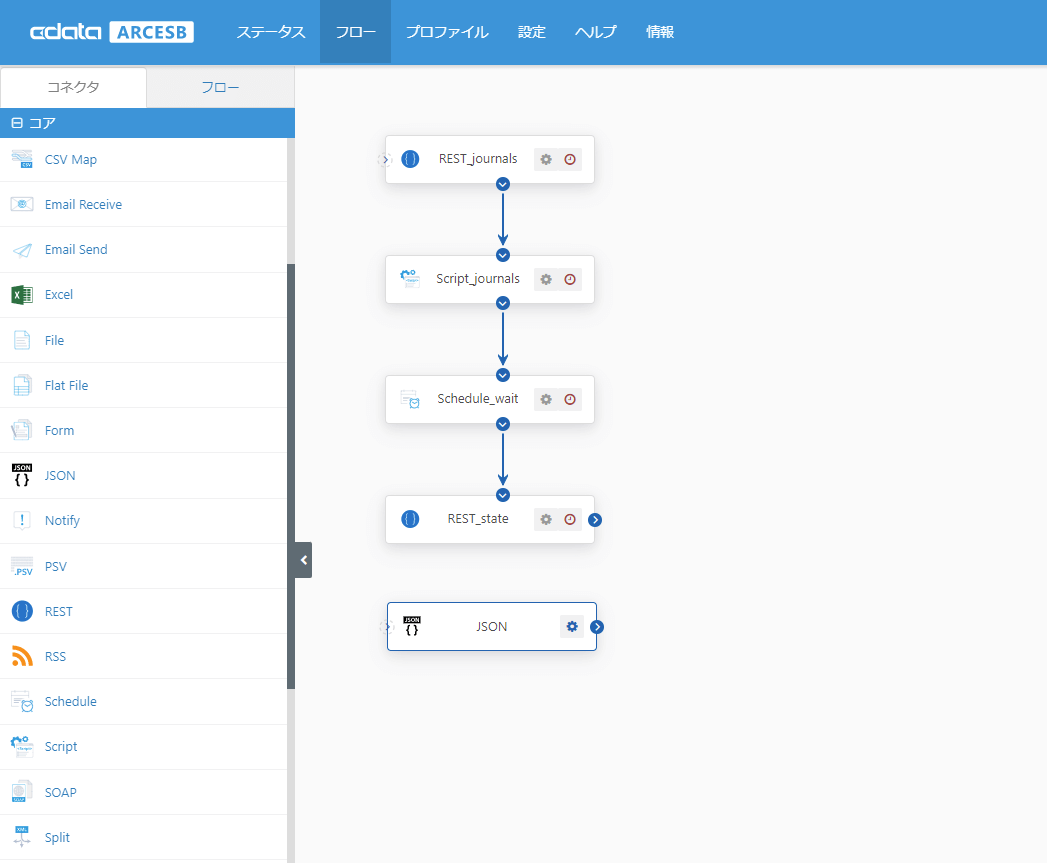Select the RSS connector icon

point(22,657)
